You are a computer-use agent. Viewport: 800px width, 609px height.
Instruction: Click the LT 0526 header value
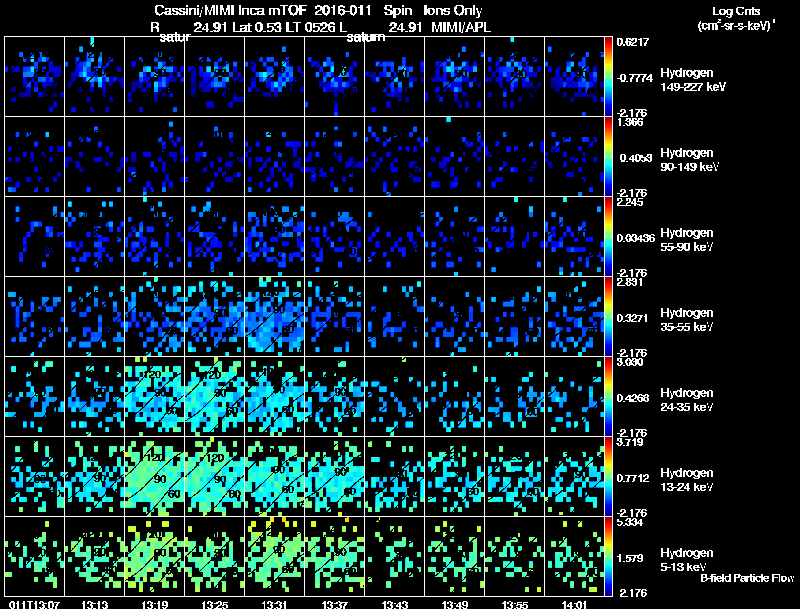point(310,27)
